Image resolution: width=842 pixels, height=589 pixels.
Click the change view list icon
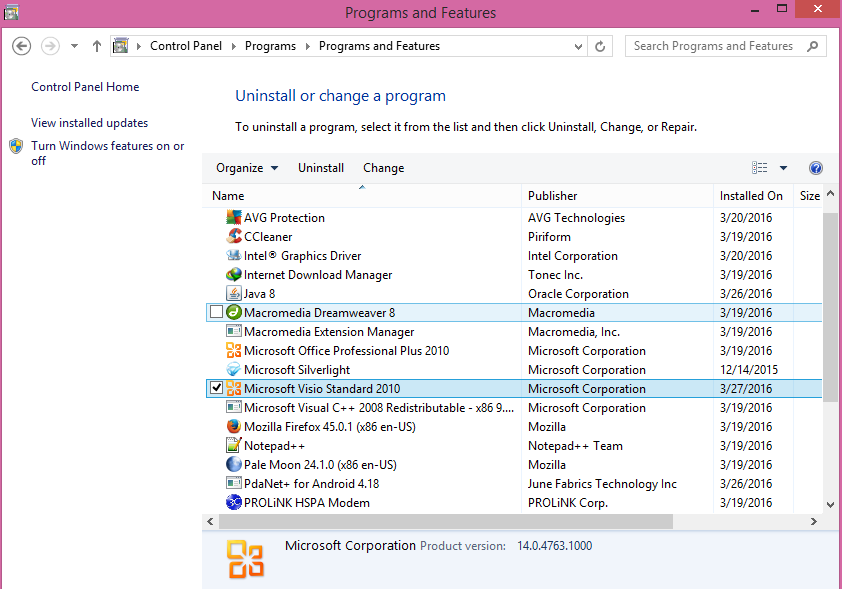click(759, 168)
